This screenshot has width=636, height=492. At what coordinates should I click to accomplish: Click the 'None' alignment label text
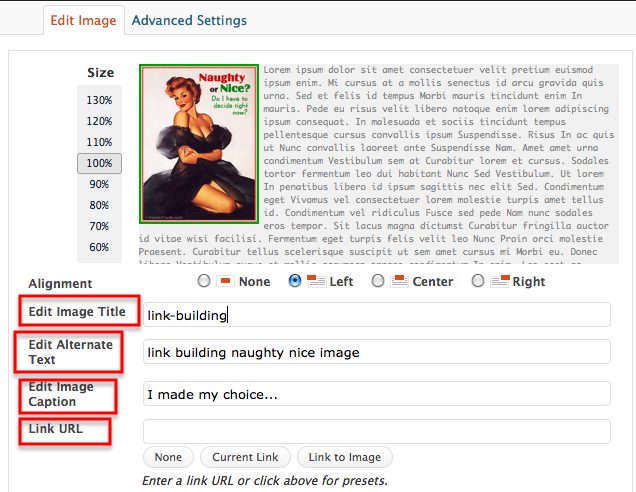[254, 281]
